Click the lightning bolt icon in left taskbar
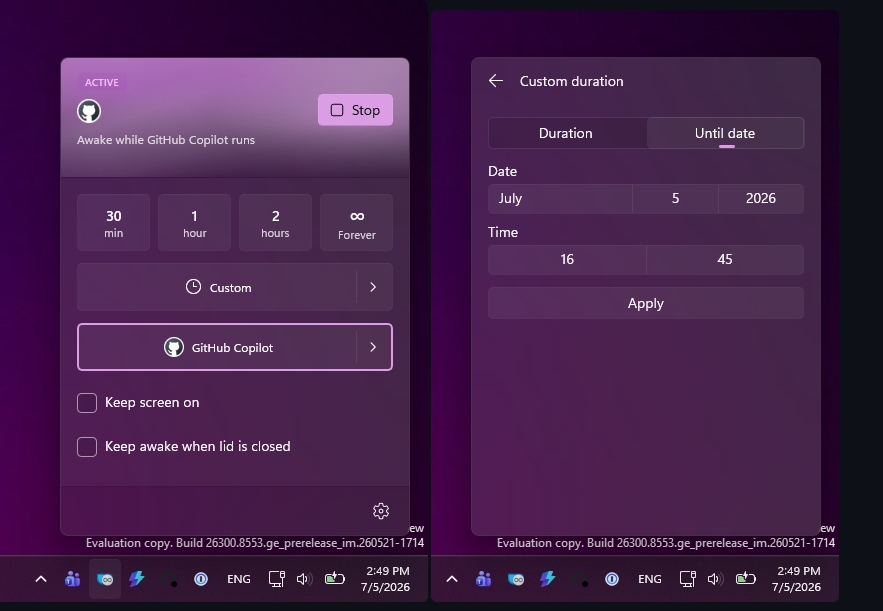 (137, 579)
